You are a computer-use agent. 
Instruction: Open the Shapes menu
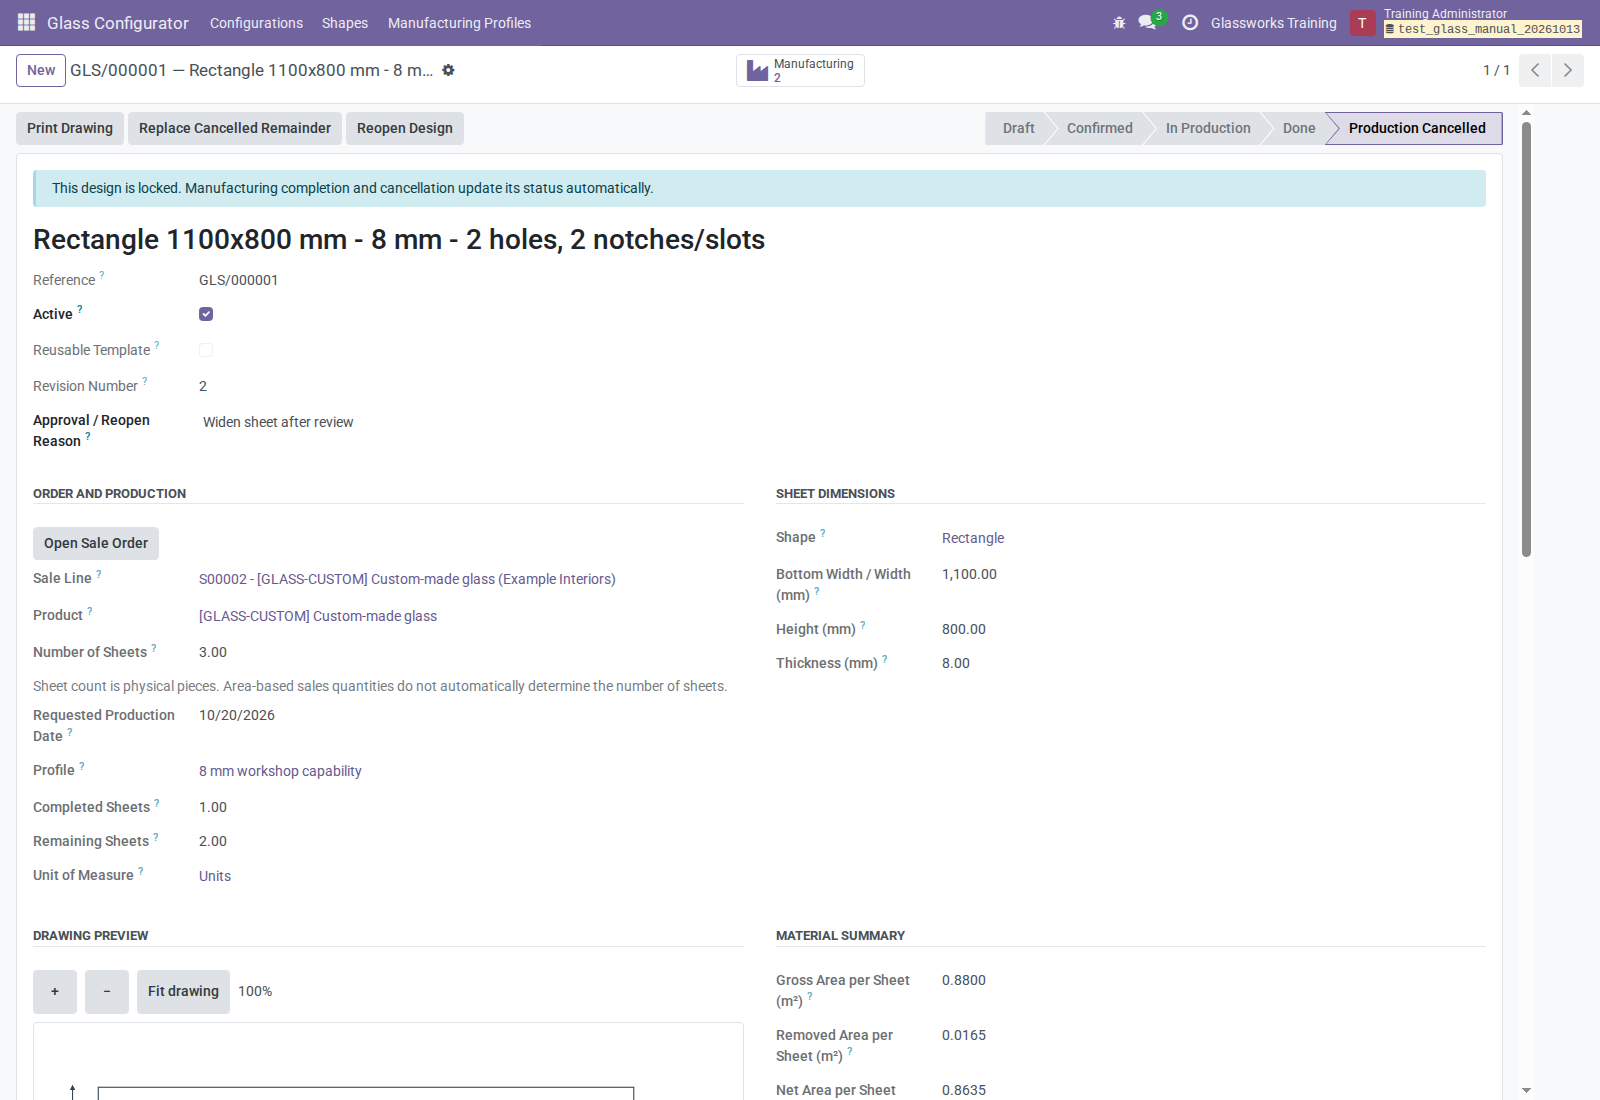pyautogui.click(x=345, y=23)
